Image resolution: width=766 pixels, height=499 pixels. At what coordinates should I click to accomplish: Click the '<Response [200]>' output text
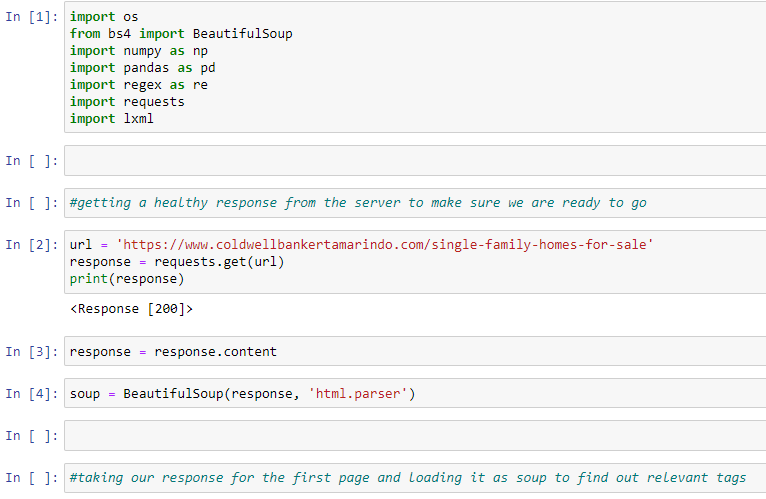131,309
